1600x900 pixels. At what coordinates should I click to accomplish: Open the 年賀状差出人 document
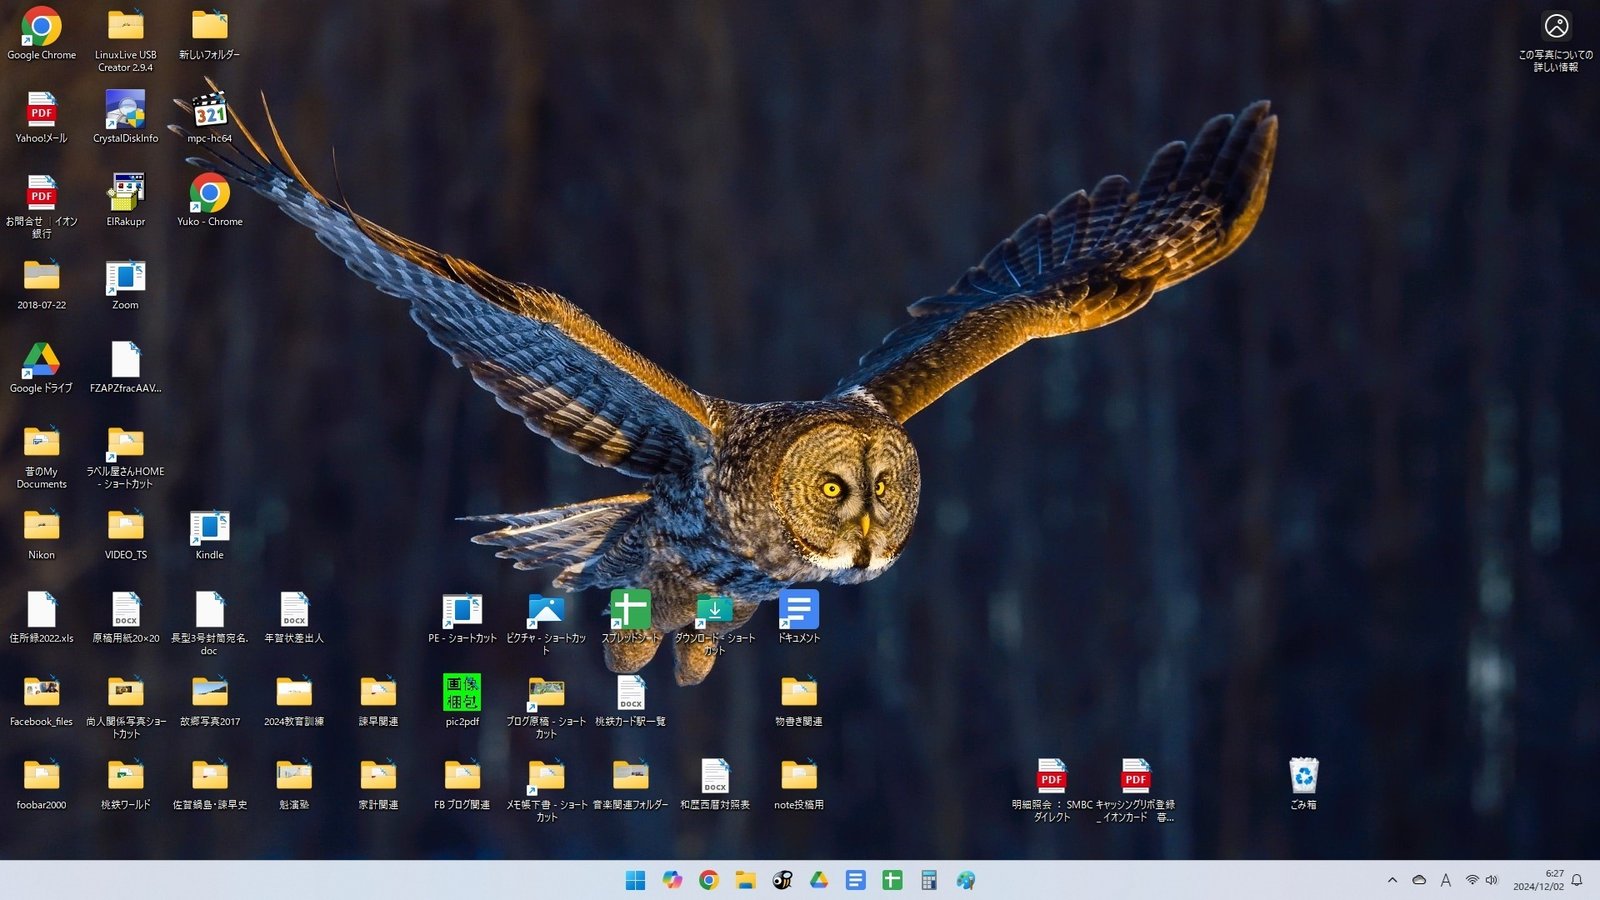(293, 618)
